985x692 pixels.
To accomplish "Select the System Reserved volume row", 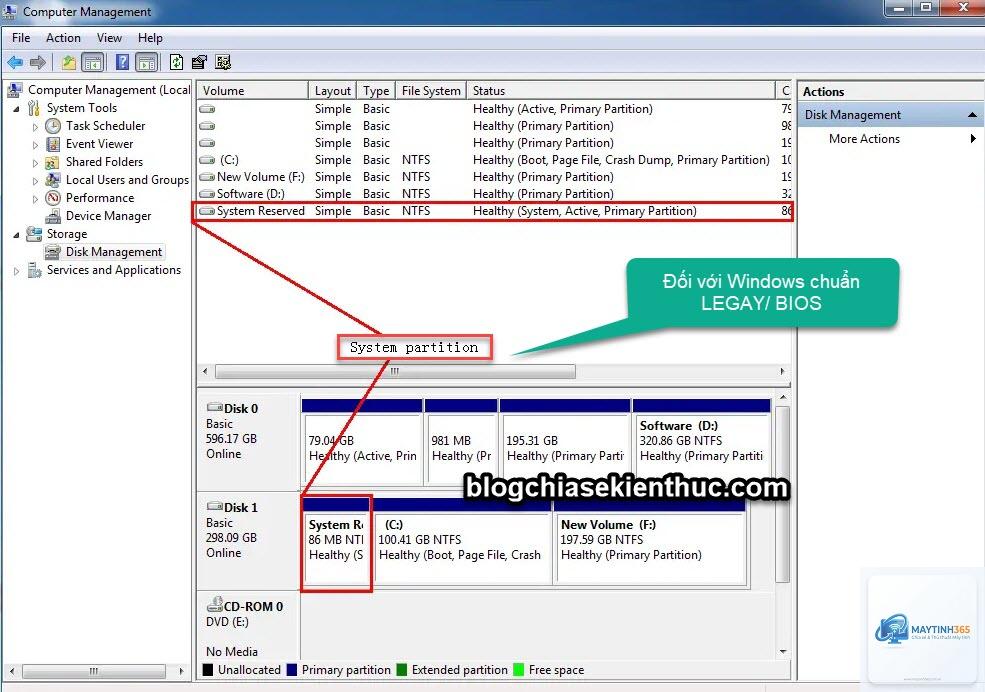I will click(x=494, y=211).
